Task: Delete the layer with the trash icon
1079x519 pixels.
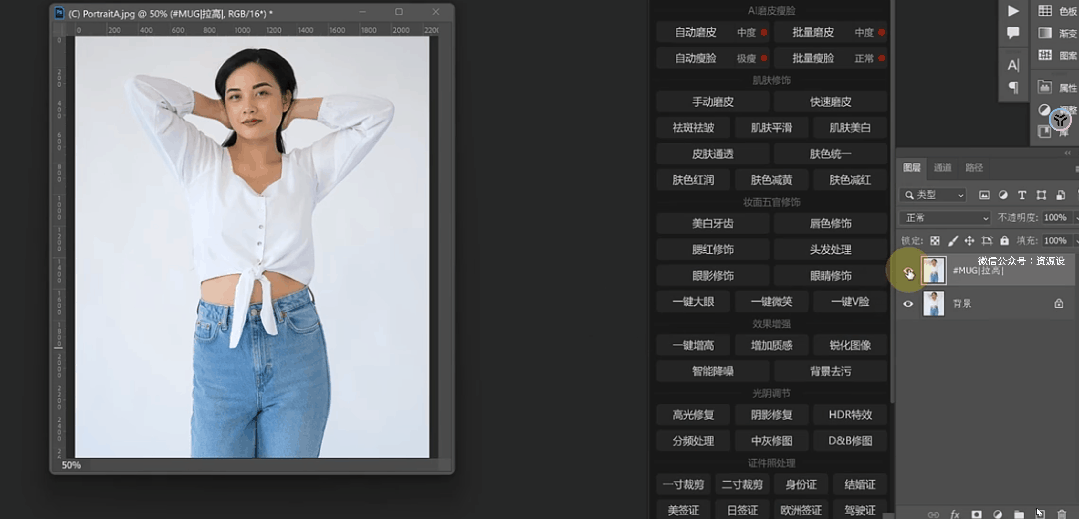Action: [x=1061, y=514]
